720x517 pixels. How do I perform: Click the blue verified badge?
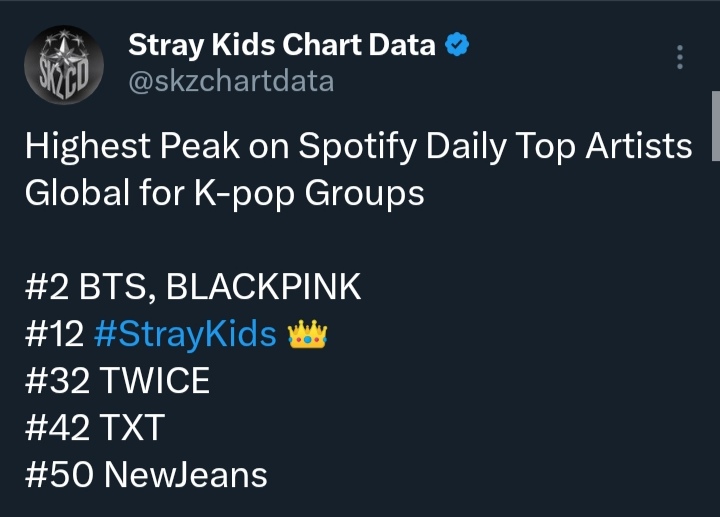point(457,45)
